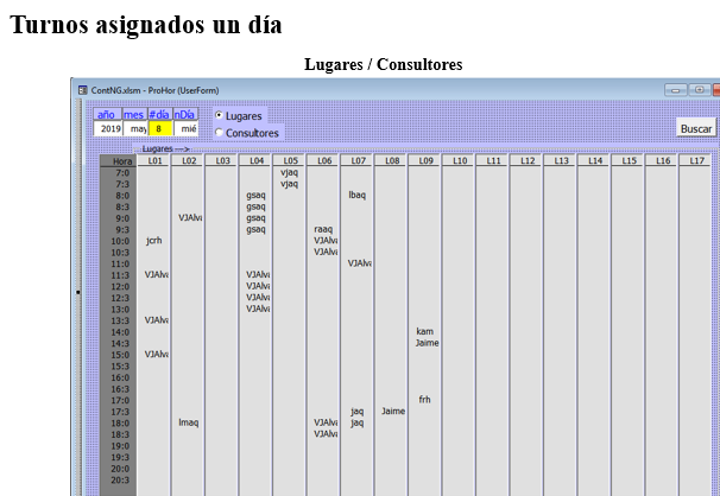Click column header L12
This screenshot has width=720, height=496.
click(528, 161)
